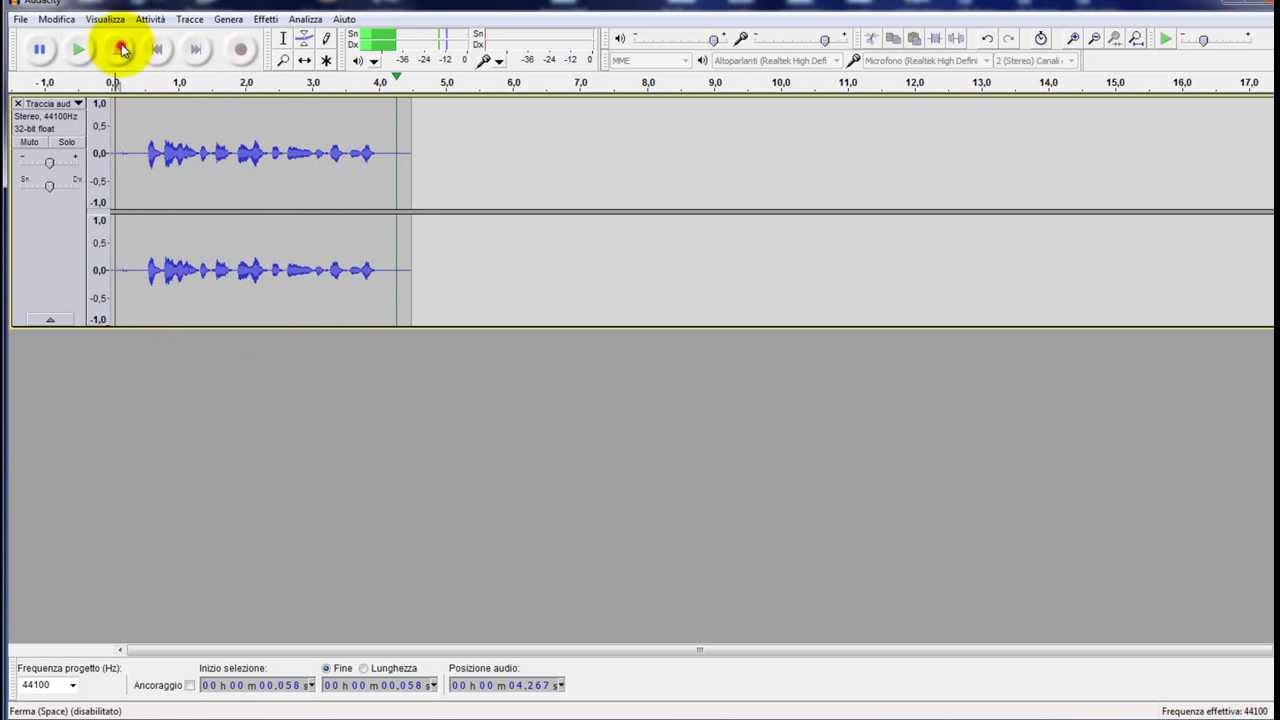1280x720 pixels.
Task: Open the Attività menu
Action: coord(150,19)
